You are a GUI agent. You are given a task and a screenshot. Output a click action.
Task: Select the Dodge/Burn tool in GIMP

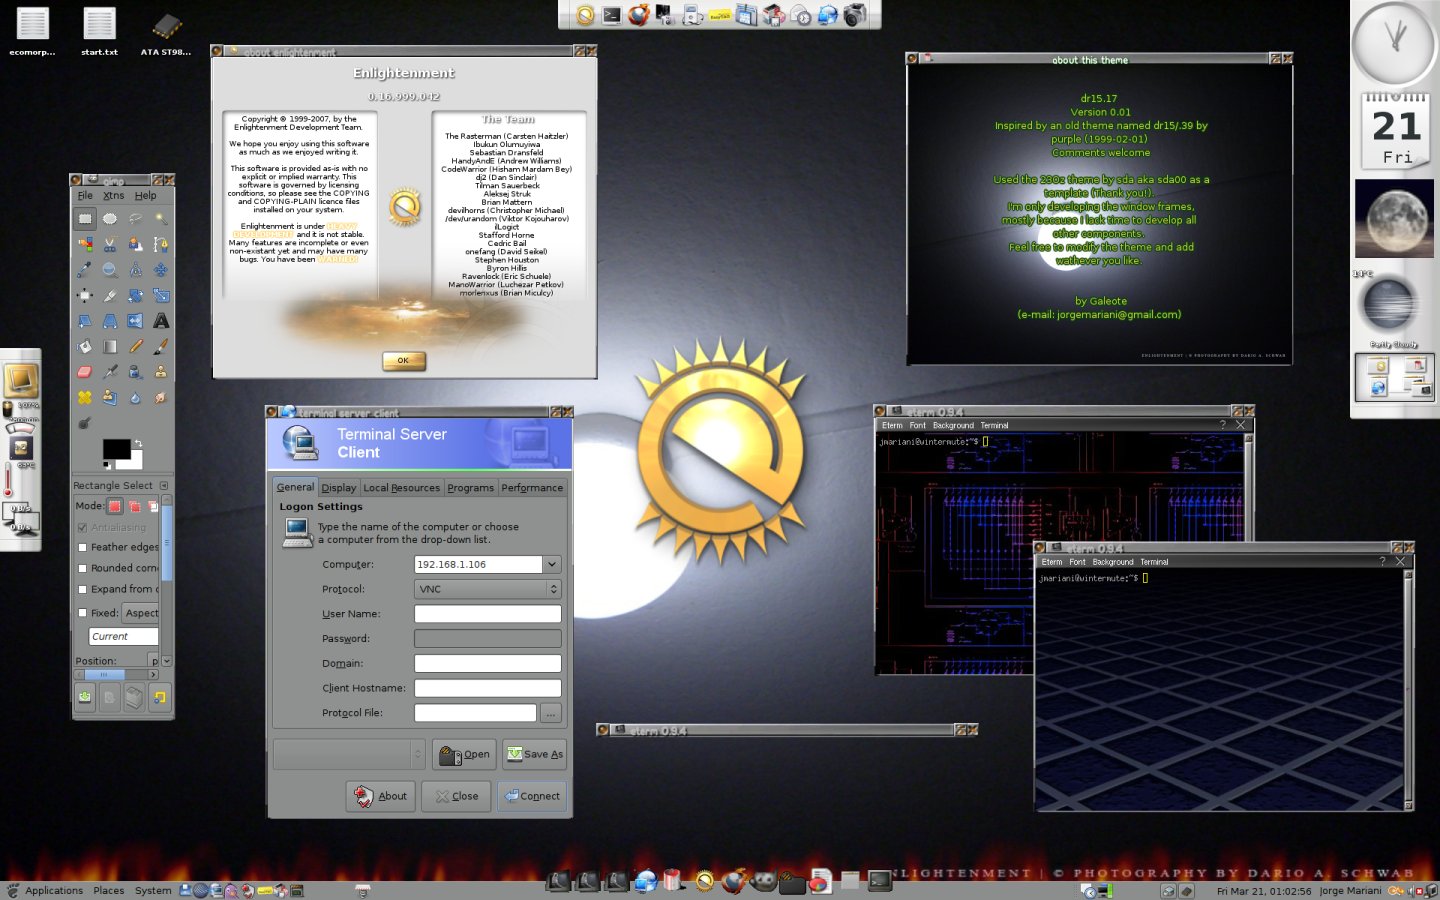pos(85,422)
